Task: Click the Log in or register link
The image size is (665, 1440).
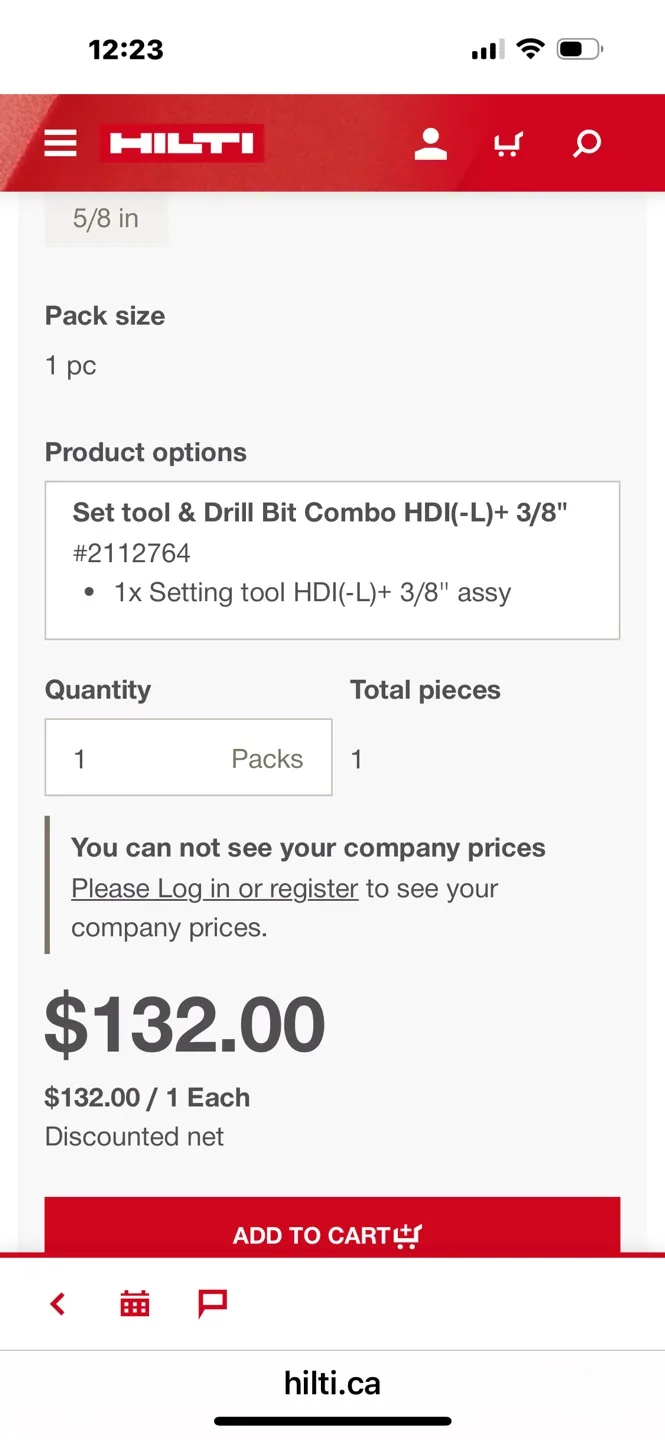Action: pos(213,888)
